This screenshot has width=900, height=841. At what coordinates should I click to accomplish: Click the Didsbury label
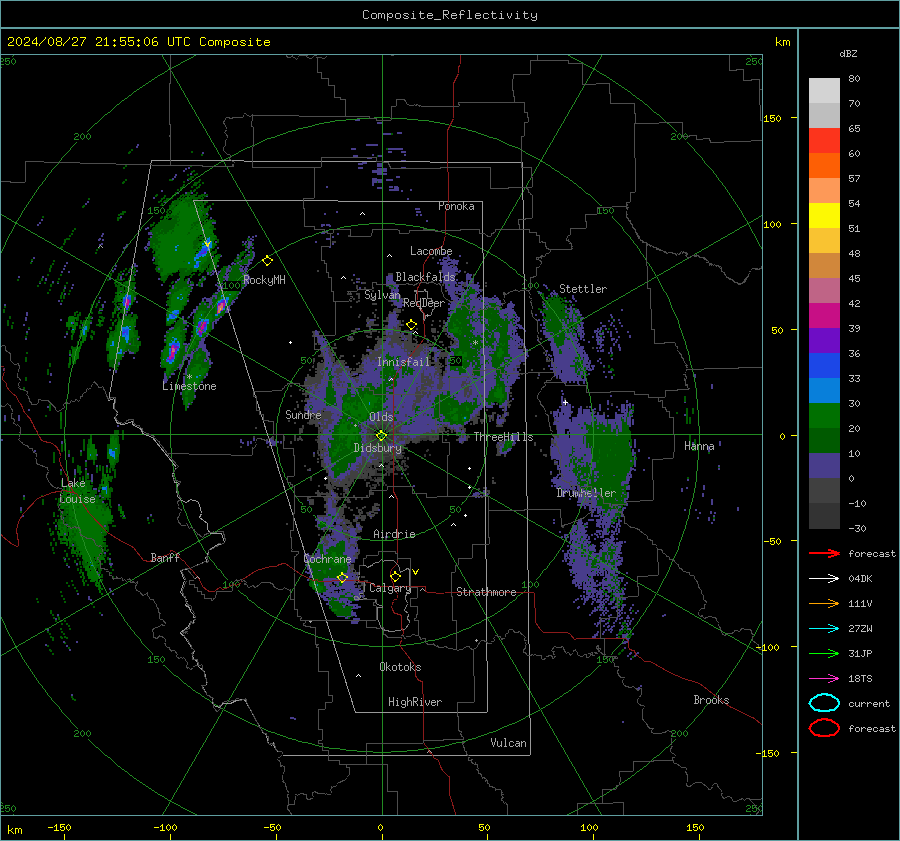coord(378,448)
